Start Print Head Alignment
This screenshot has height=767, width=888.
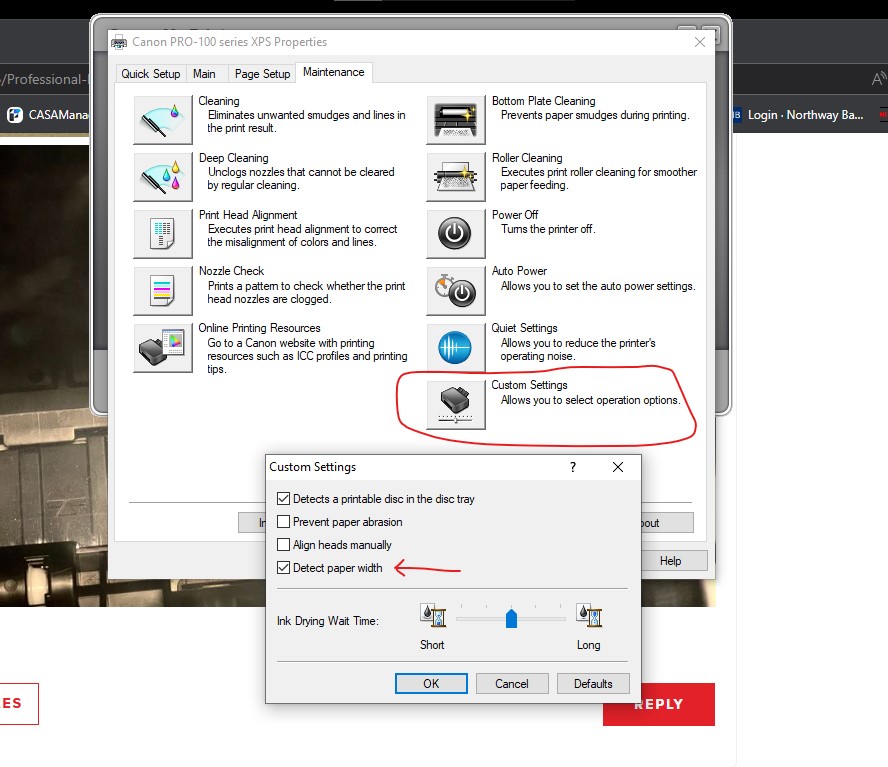(x=161, y=233)
